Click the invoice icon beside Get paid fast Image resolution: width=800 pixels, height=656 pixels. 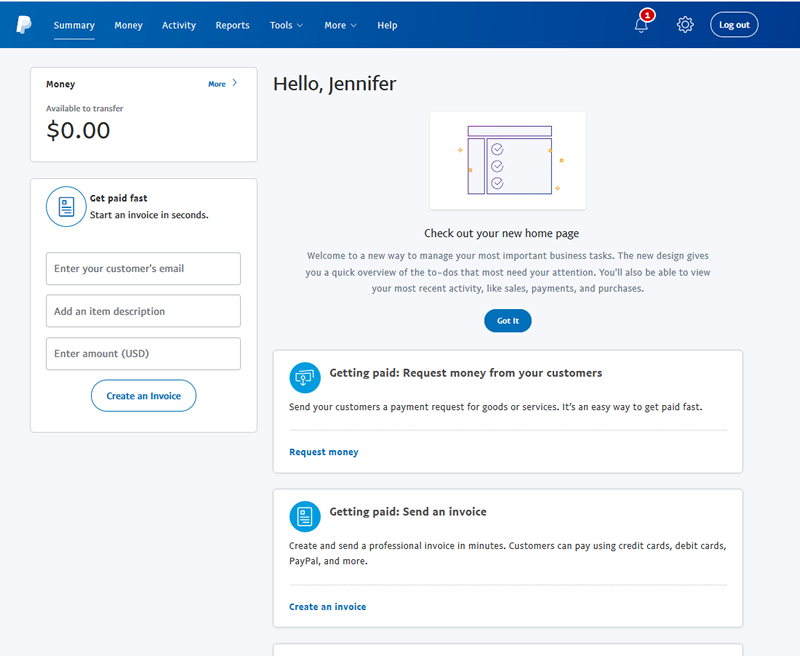[66, 207]
